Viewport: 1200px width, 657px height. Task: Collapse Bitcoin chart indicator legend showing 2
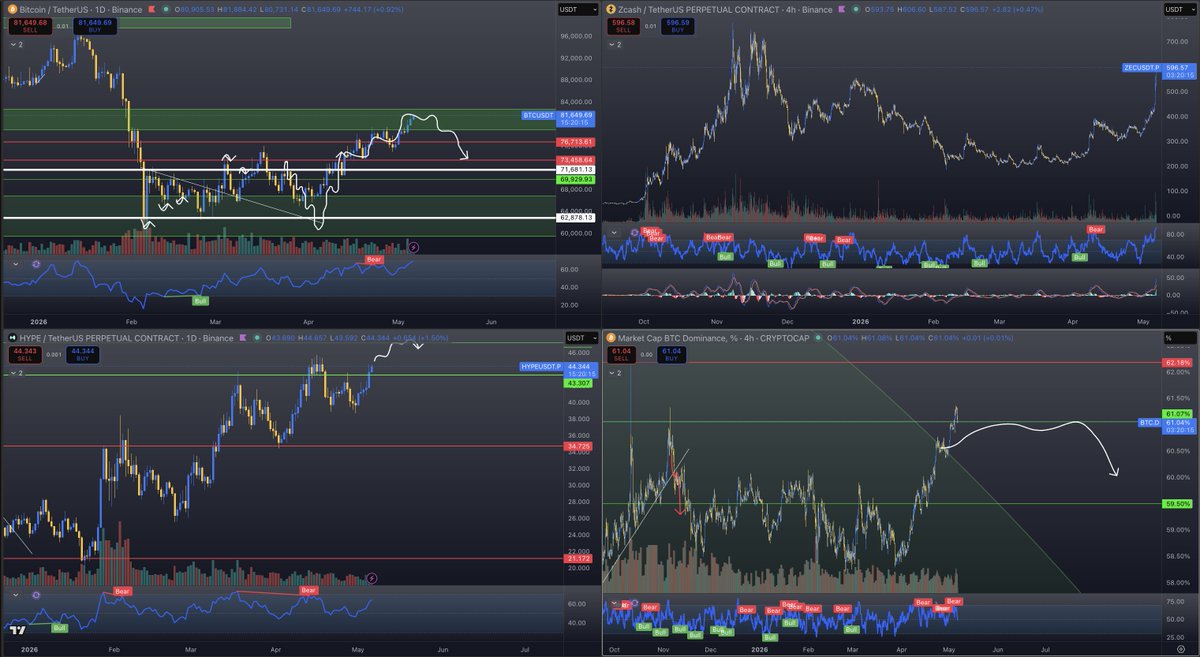pyautogui.click(x=19, y=46)
